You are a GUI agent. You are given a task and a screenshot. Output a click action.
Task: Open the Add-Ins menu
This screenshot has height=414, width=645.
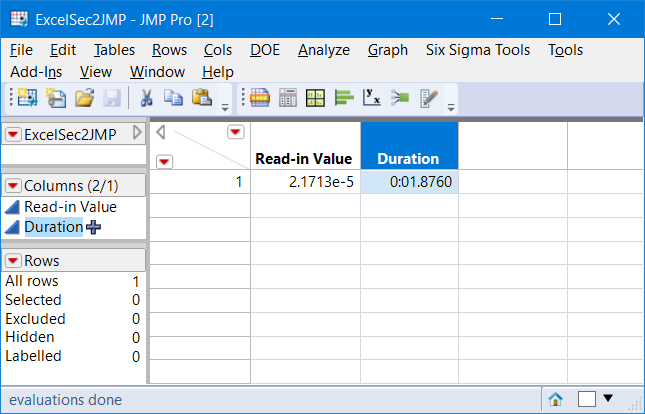point(36,72)
